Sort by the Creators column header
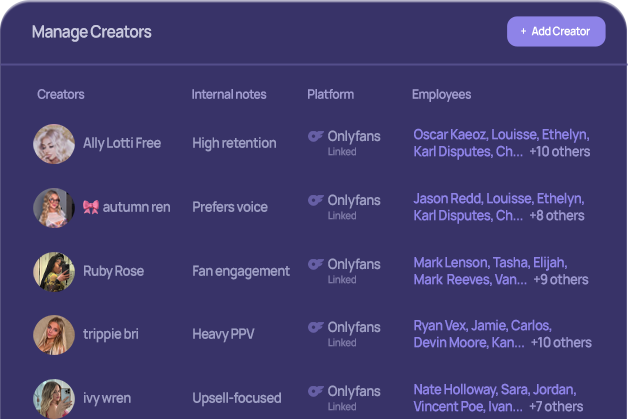The height and width of the screenshot is (419, 628). coord(61,95)
